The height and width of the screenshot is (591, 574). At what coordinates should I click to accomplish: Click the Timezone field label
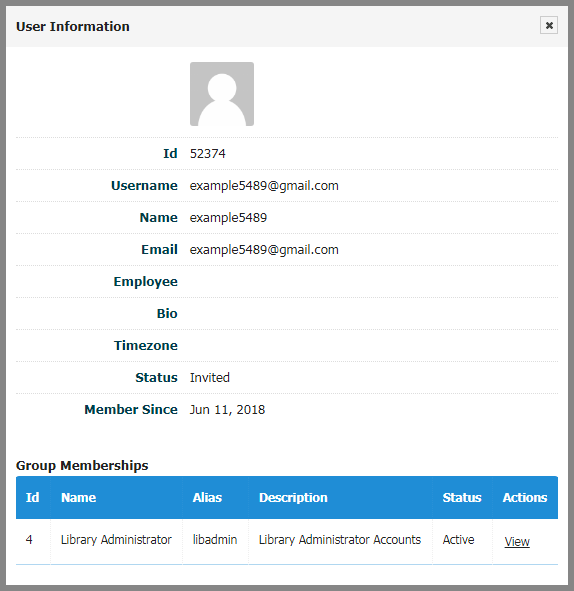pyautogui.click(x=146, y=346)
